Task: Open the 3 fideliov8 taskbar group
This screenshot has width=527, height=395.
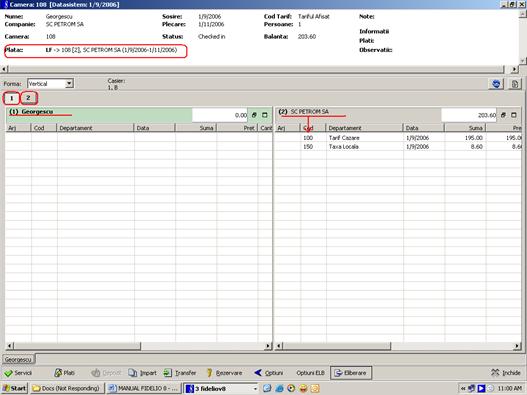Action: pos(221,388)
